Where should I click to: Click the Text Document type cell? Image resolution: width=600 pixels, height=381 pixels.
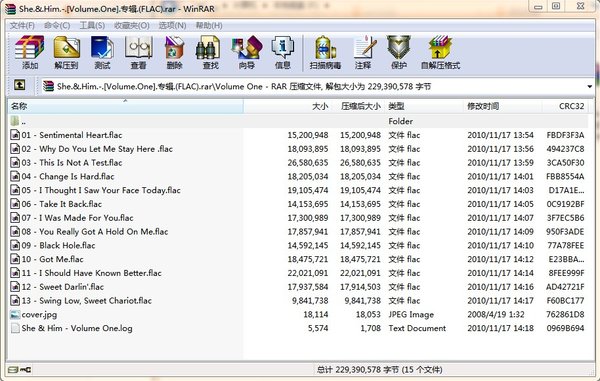pos(417,328)
